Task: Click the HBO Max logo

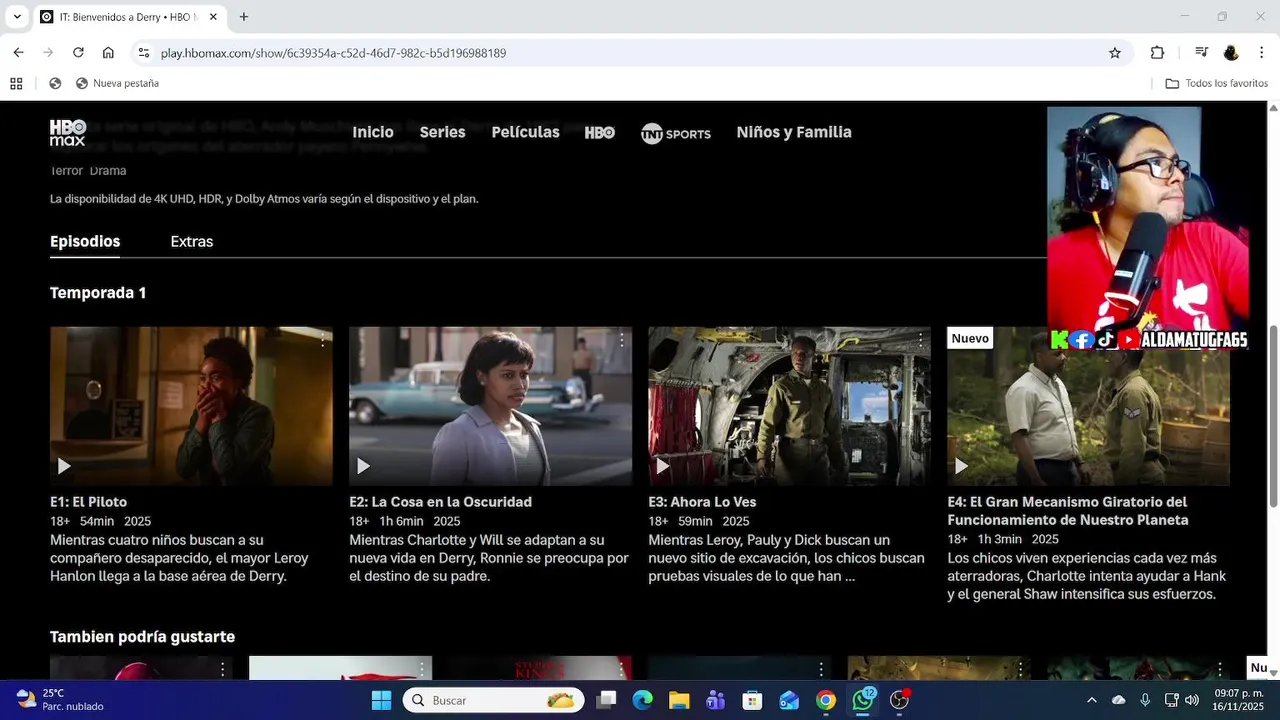Action: pos(68,133)
